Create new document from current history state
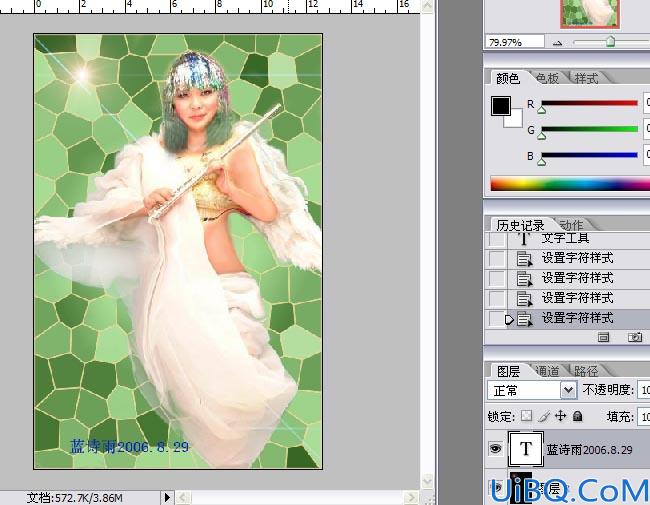The height and width of the screenshot is (505, 650). pyautogui.click(x=604, y=337)
